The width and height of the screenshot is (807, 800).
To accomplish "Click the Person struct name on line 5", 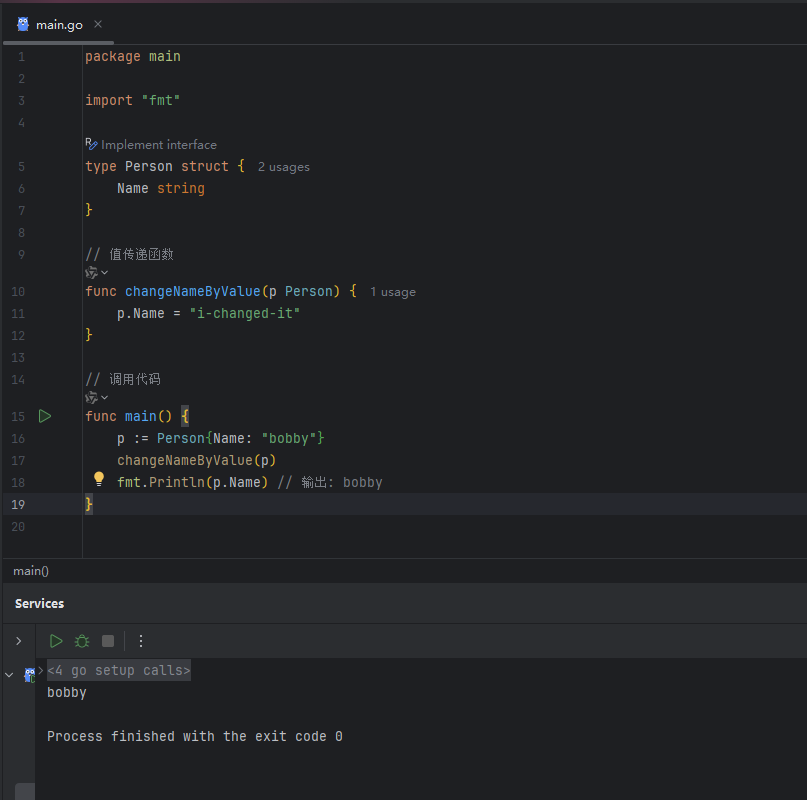I will tap(149, 167).
